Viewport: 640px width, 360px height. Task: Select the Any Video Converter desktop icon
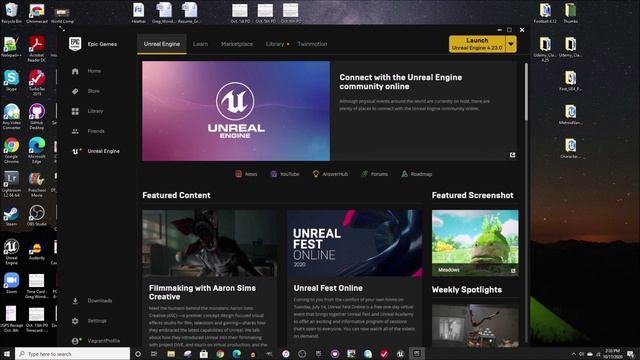(11, 117)
